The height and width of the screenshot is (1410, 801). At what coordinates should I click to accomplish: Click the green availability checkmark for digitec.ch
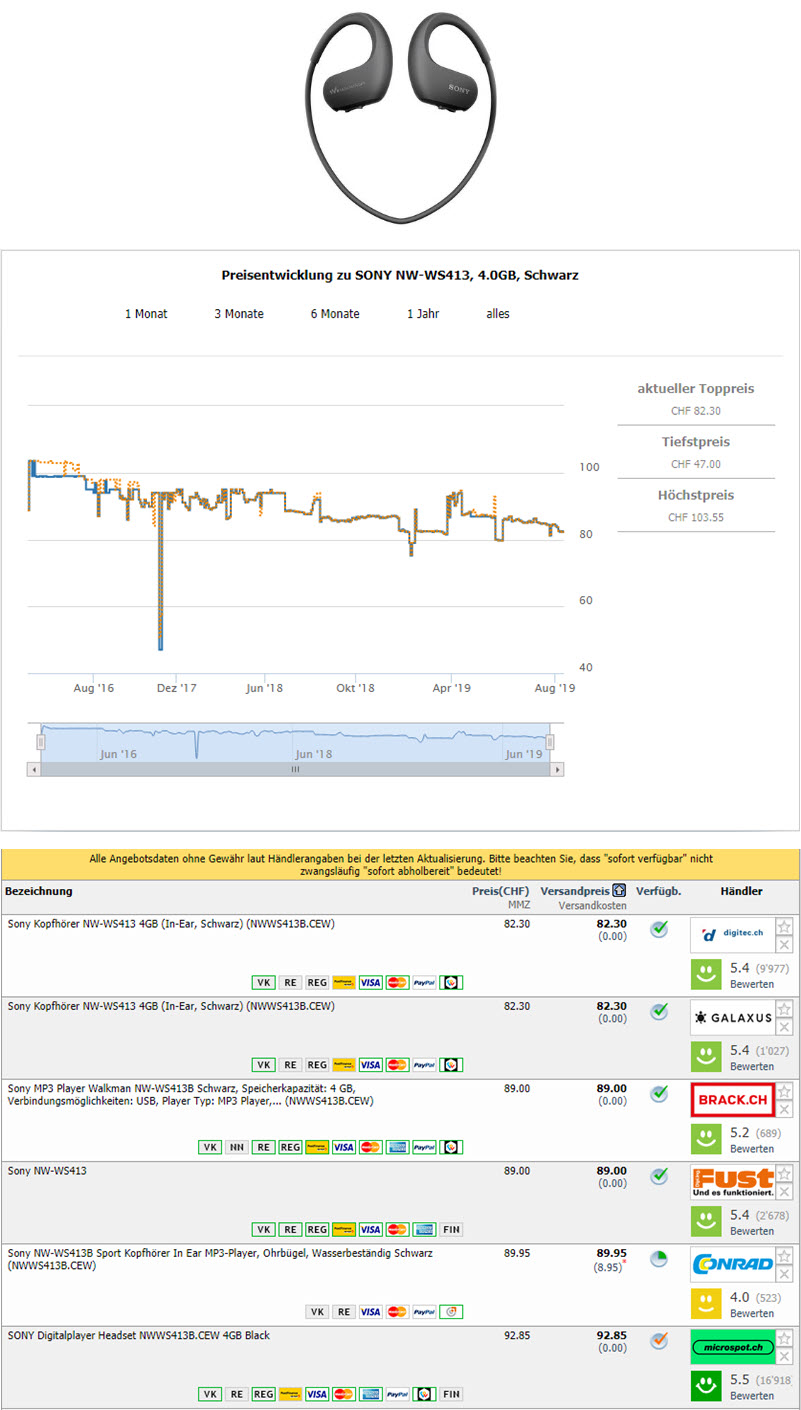click(x=659, y=930)
